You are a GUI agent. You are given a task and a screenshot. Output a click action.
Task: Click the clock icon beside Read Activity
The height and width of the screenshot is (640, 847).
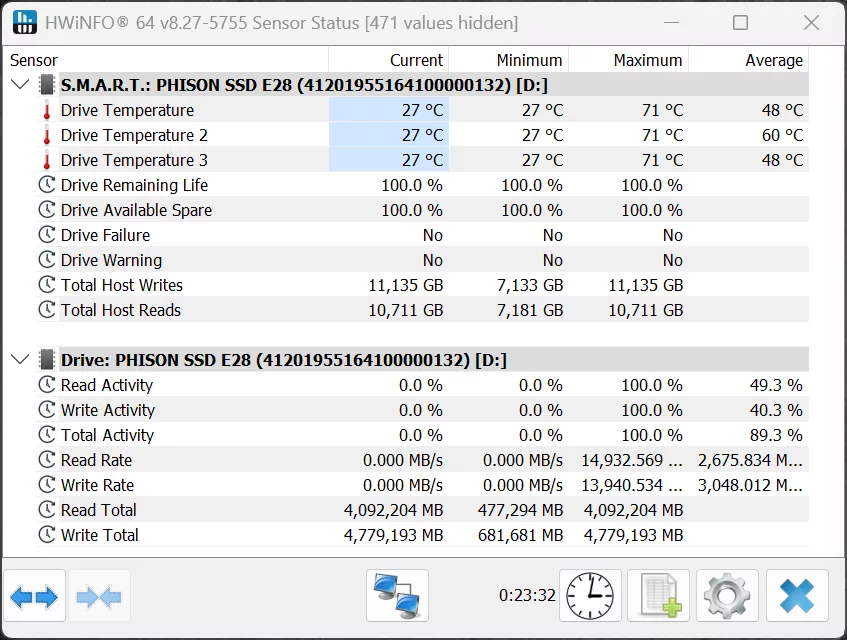pos(47,385)
